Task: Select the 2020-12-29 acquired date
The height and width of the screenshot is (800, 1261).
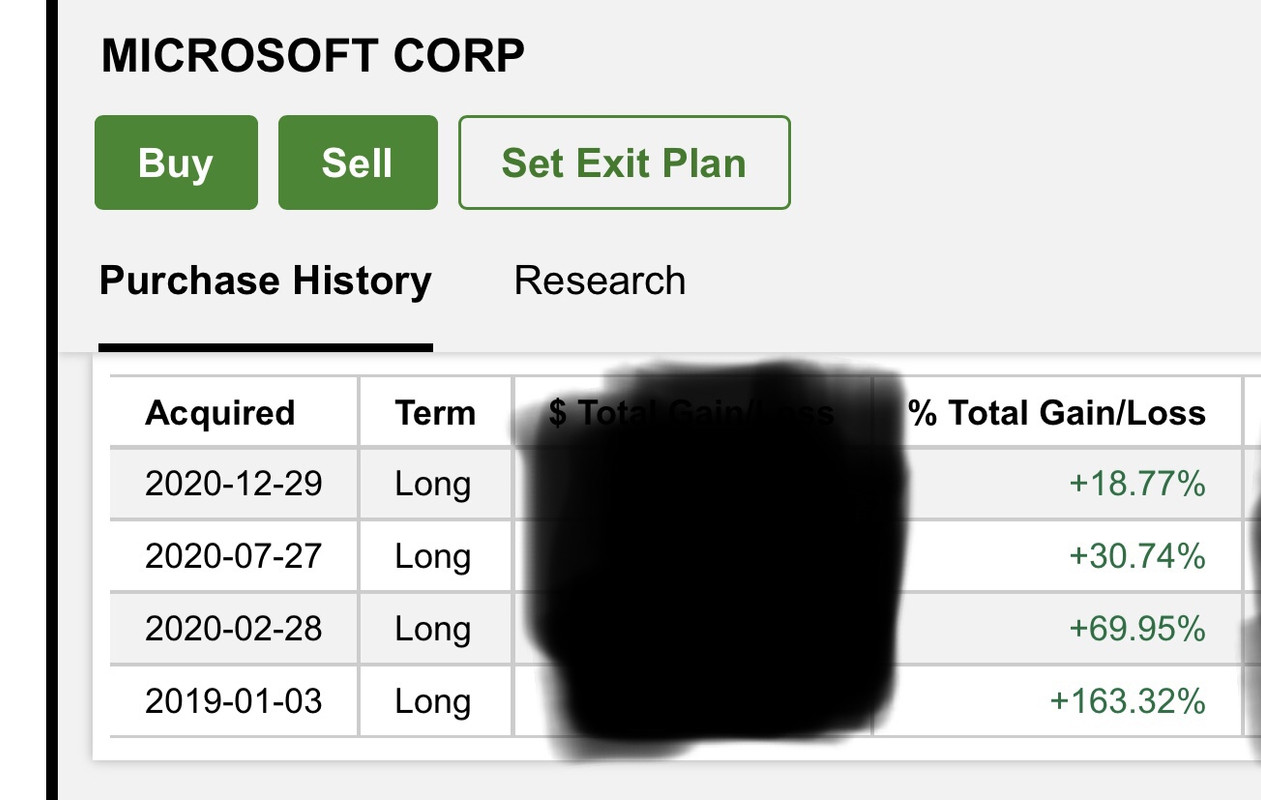Action: tap(234, 484)
